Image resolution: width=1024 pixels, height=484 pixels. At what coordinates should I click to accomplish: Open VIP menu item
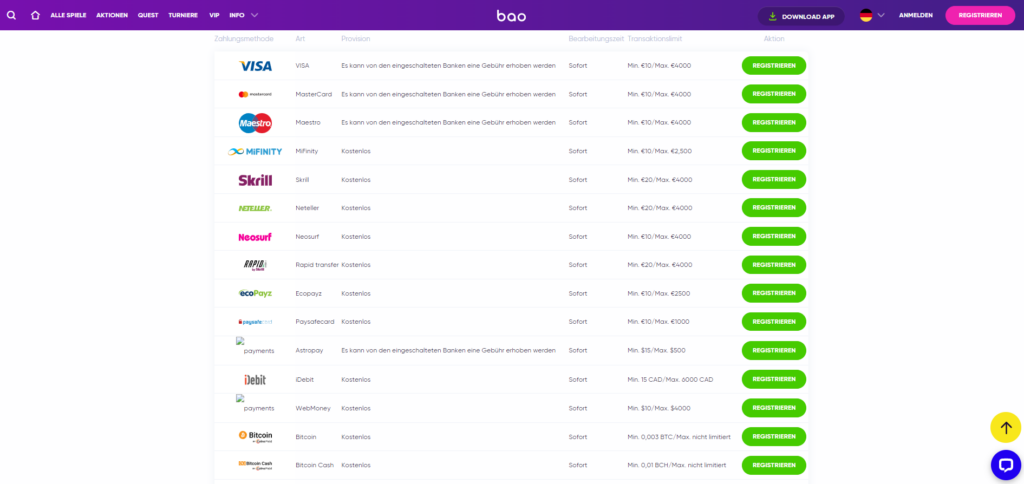(x=214, y=15)
